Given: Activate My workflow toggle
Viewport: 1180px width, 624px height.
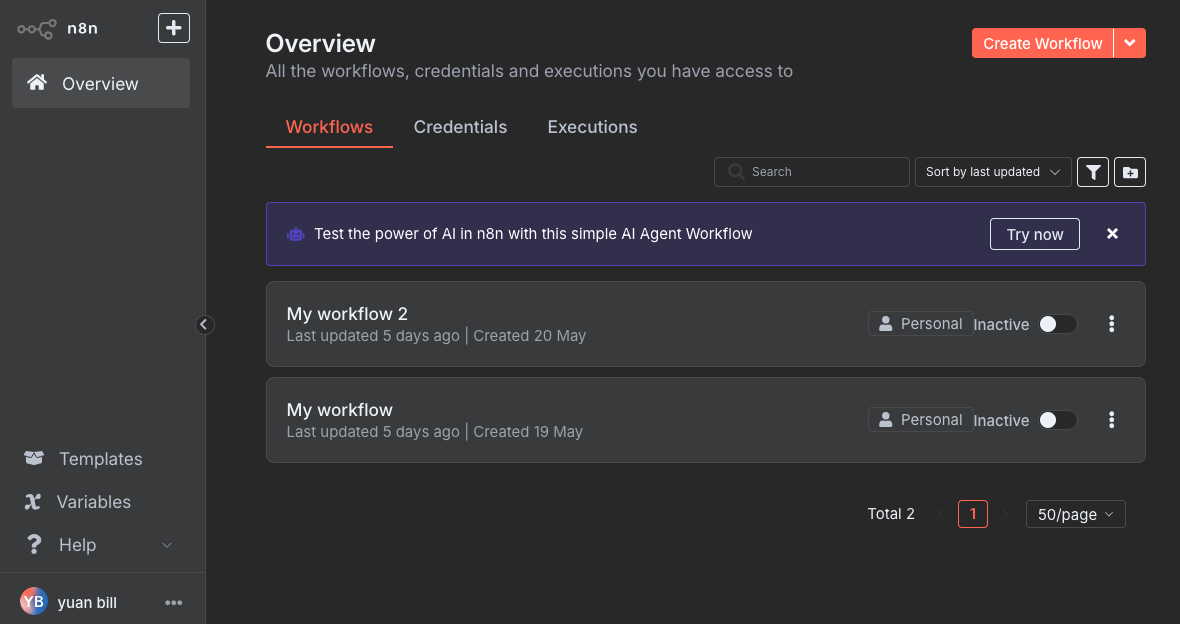Looking at the screenshot, I should tap(1057, 420).
